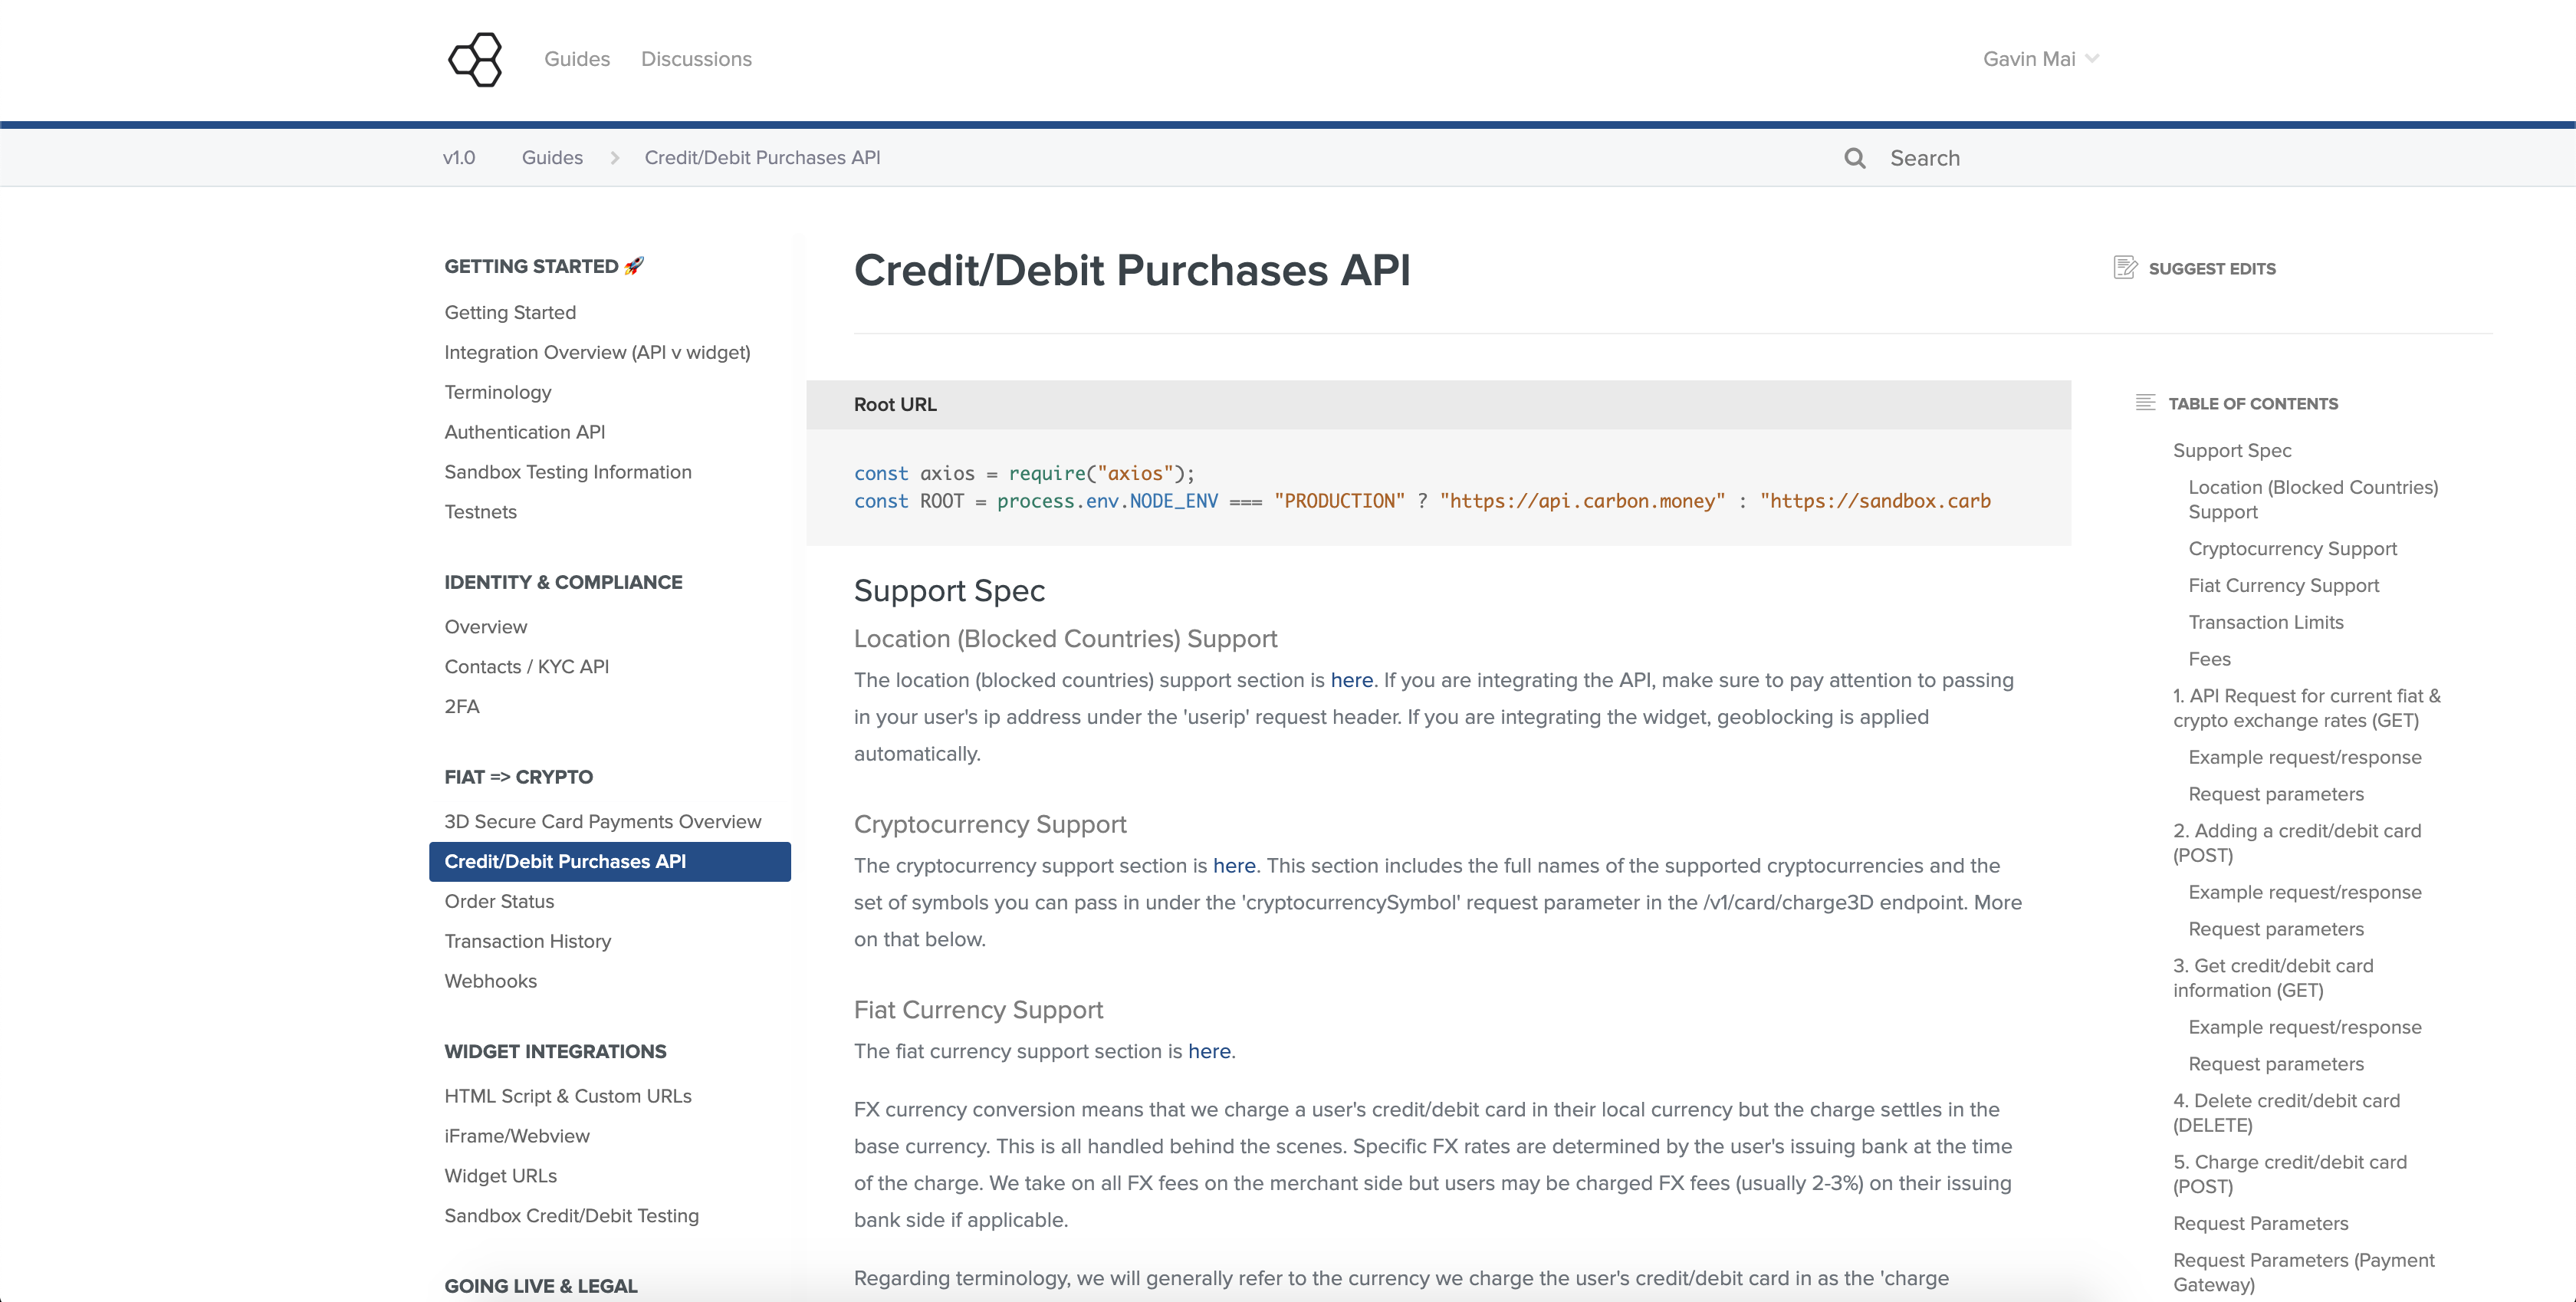Open Sandbox Testing Information page
This screenshot has height=1302, width=2576.
coord(568,471)
